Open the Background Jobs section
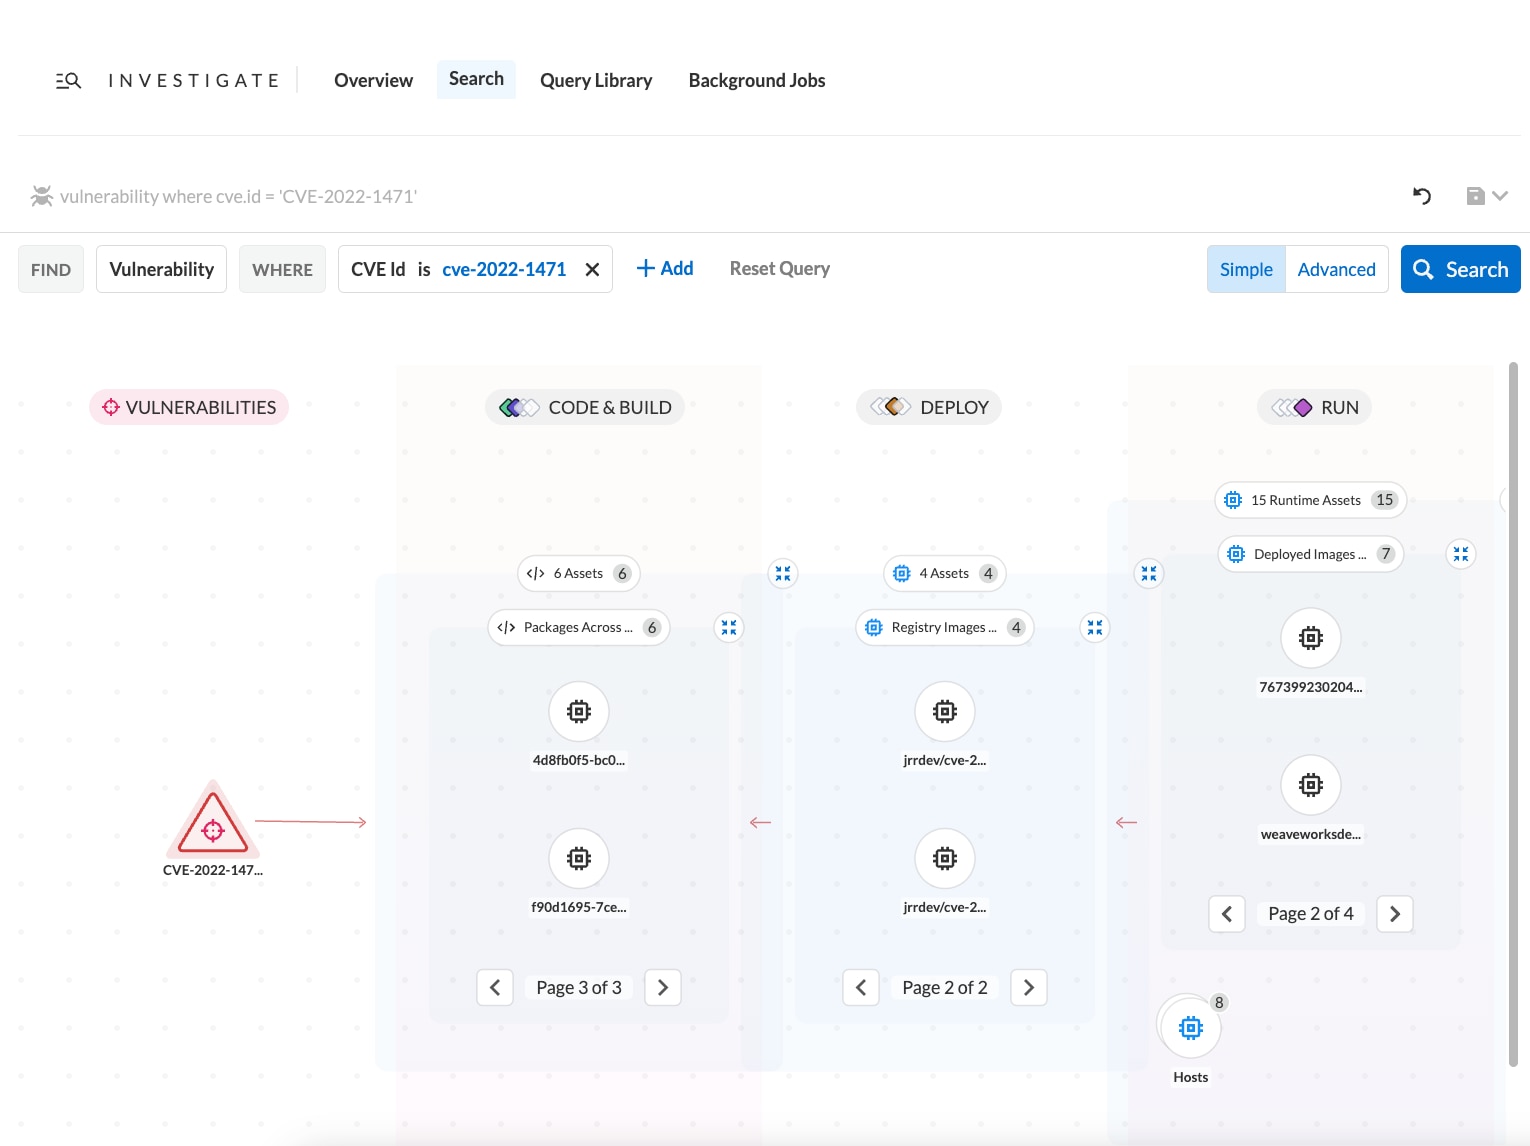The image size is (1530, 1146). point(756,80)
